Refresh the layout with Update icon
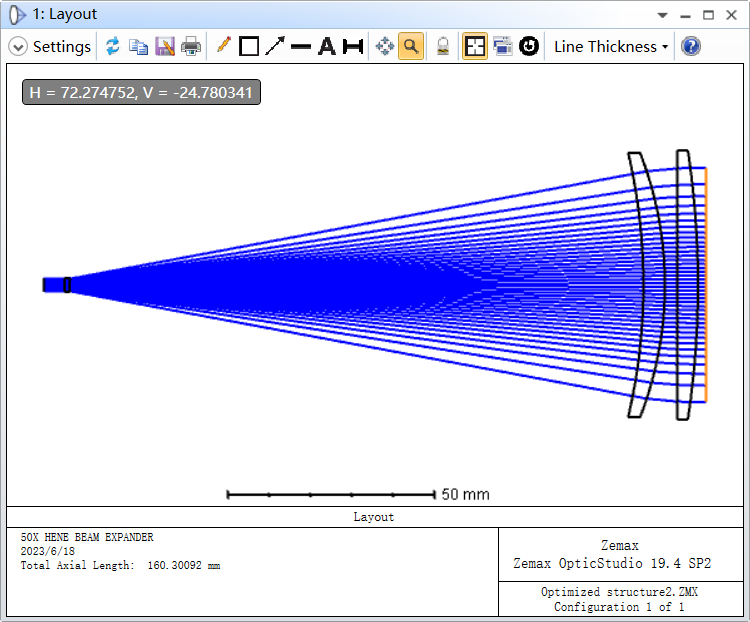 click(113, 46)
